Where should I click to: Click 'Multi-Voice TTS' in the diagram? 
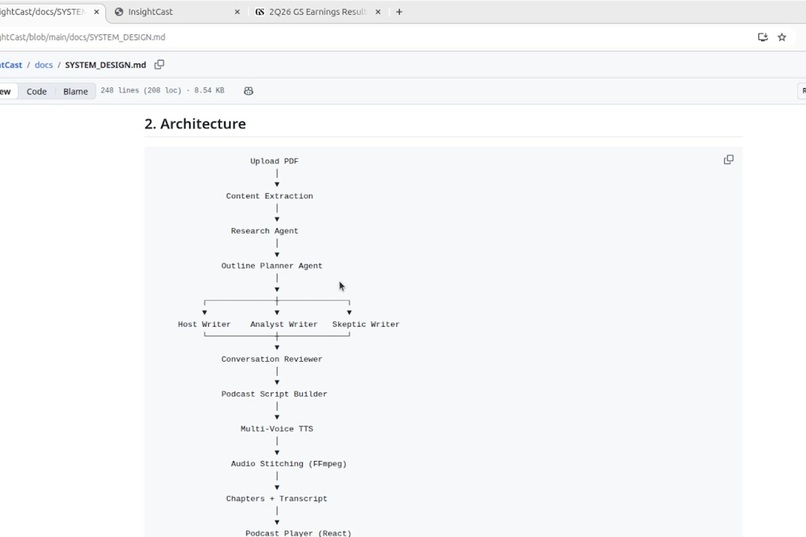pyautogui.click(x=277, y=429)
